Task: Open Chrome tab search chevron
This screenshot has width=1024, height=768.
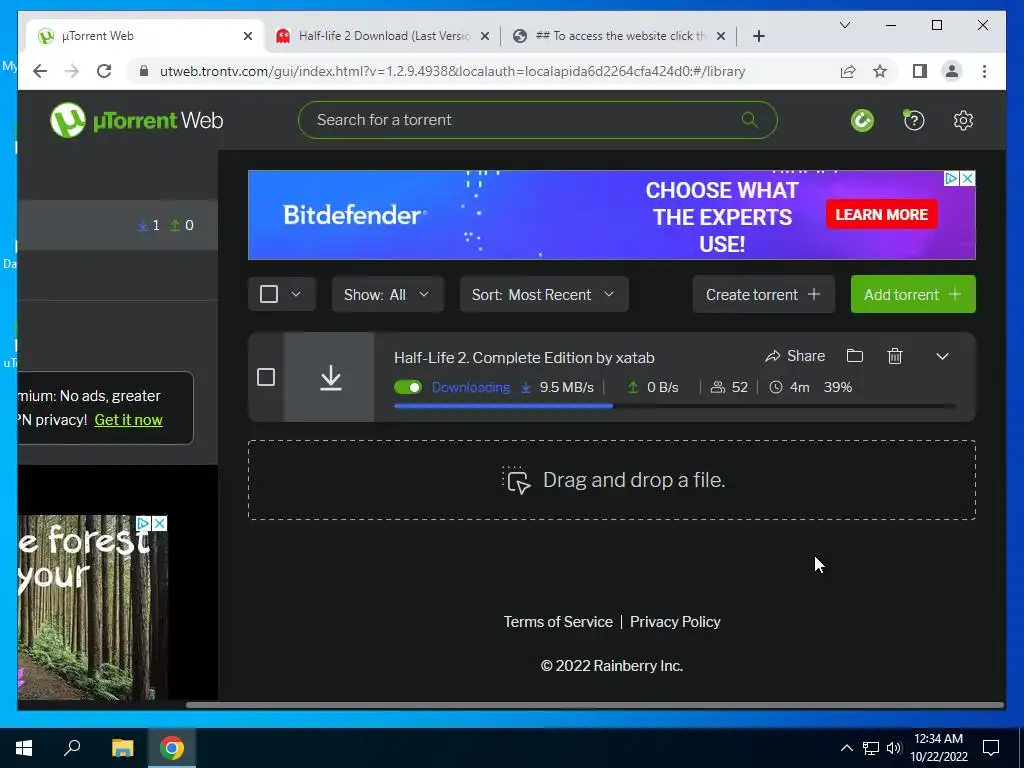Action: tap(844, 25)
